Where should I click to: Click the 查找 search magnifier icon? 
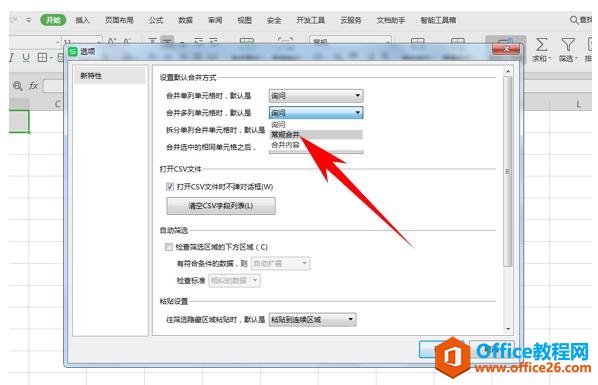click(x=574, y=19)
